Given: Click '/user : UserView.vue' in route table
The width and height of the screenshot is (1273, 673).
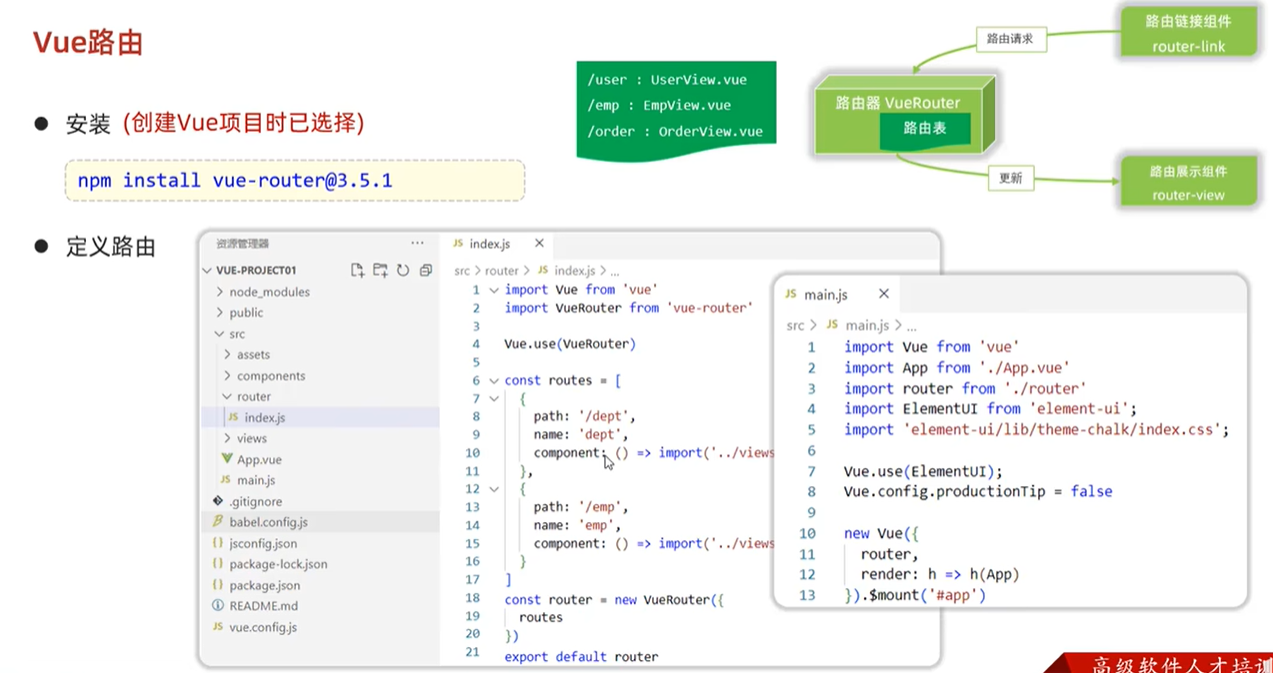Looking at the screenshot, I should [667, 79].
